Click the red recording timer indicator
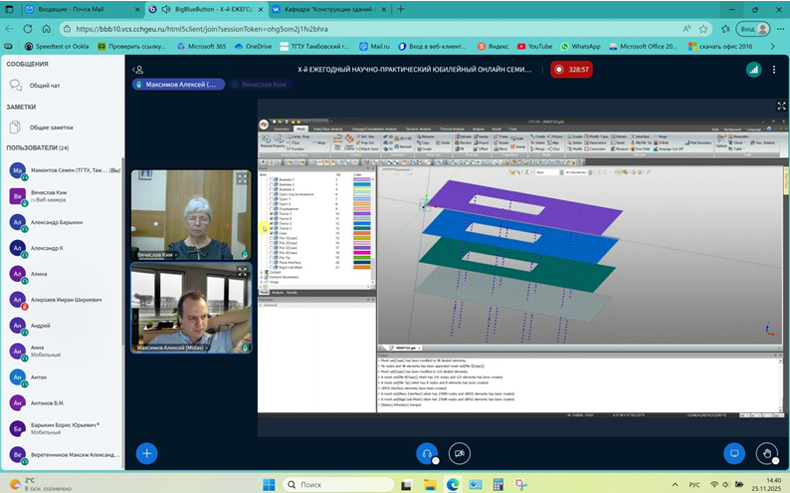790x493 pixels. (571, 70)
